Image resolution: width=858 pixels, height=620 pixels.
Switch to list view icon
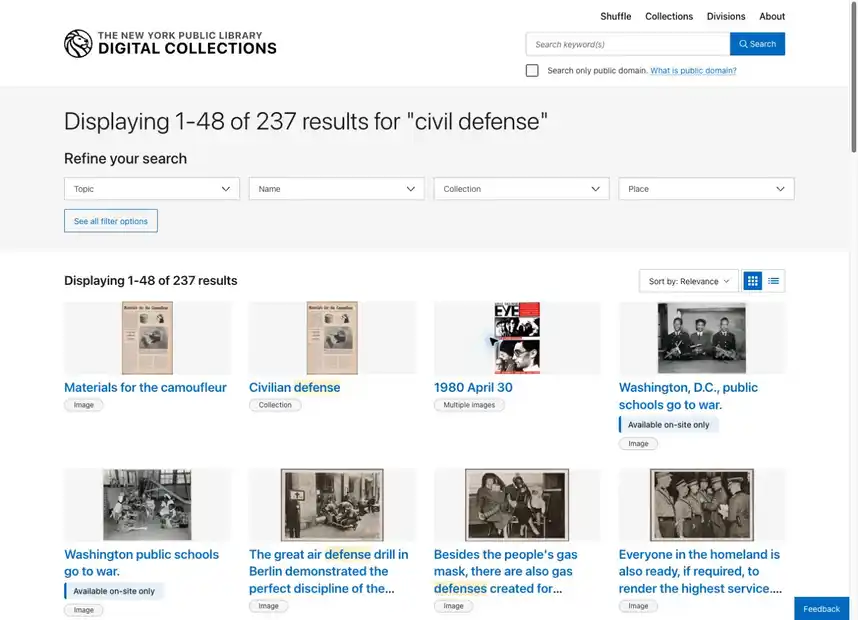[774, 281]
